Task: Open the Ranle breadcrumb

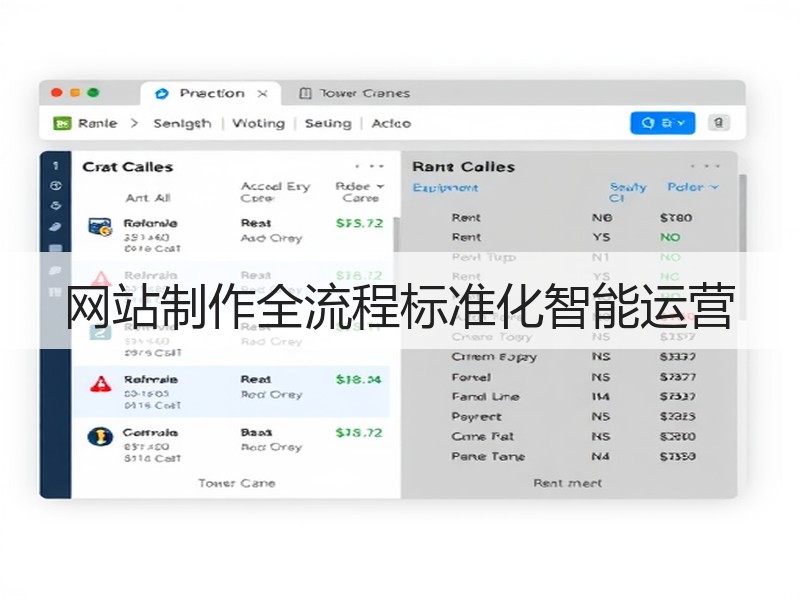Action: tap(97, 123)
